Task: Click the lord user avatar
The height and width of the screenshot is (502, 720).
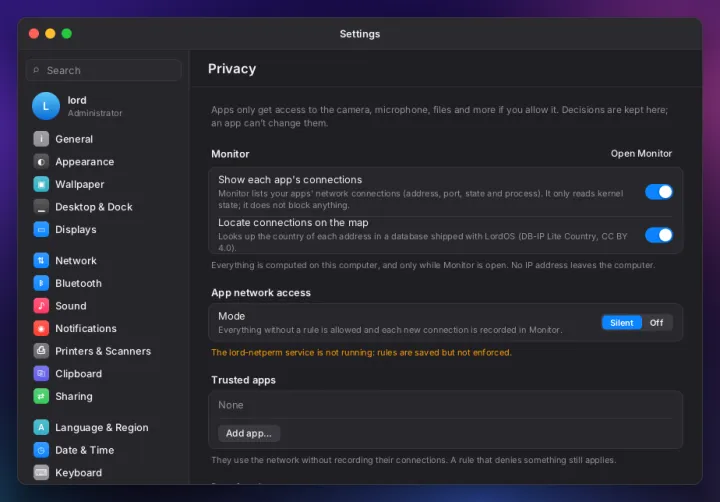Action: pyautogui.click(x=46, y=106)
